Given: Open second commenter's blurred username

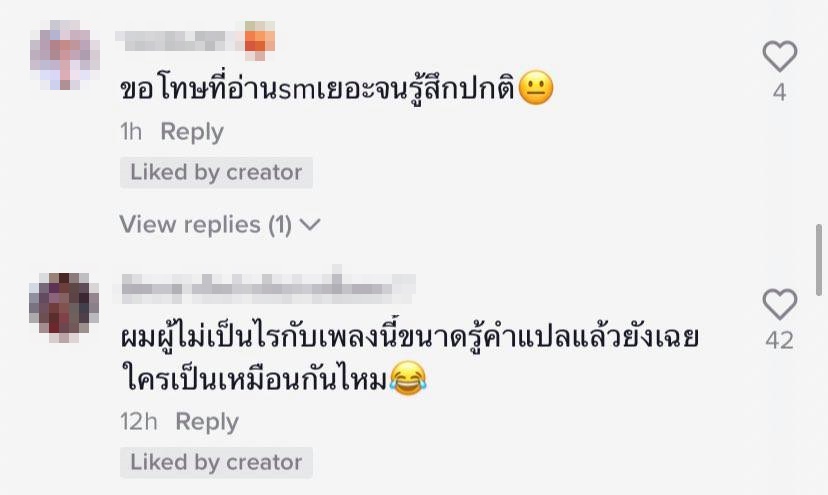Looking at the screenshot, I should click(268, 288).
